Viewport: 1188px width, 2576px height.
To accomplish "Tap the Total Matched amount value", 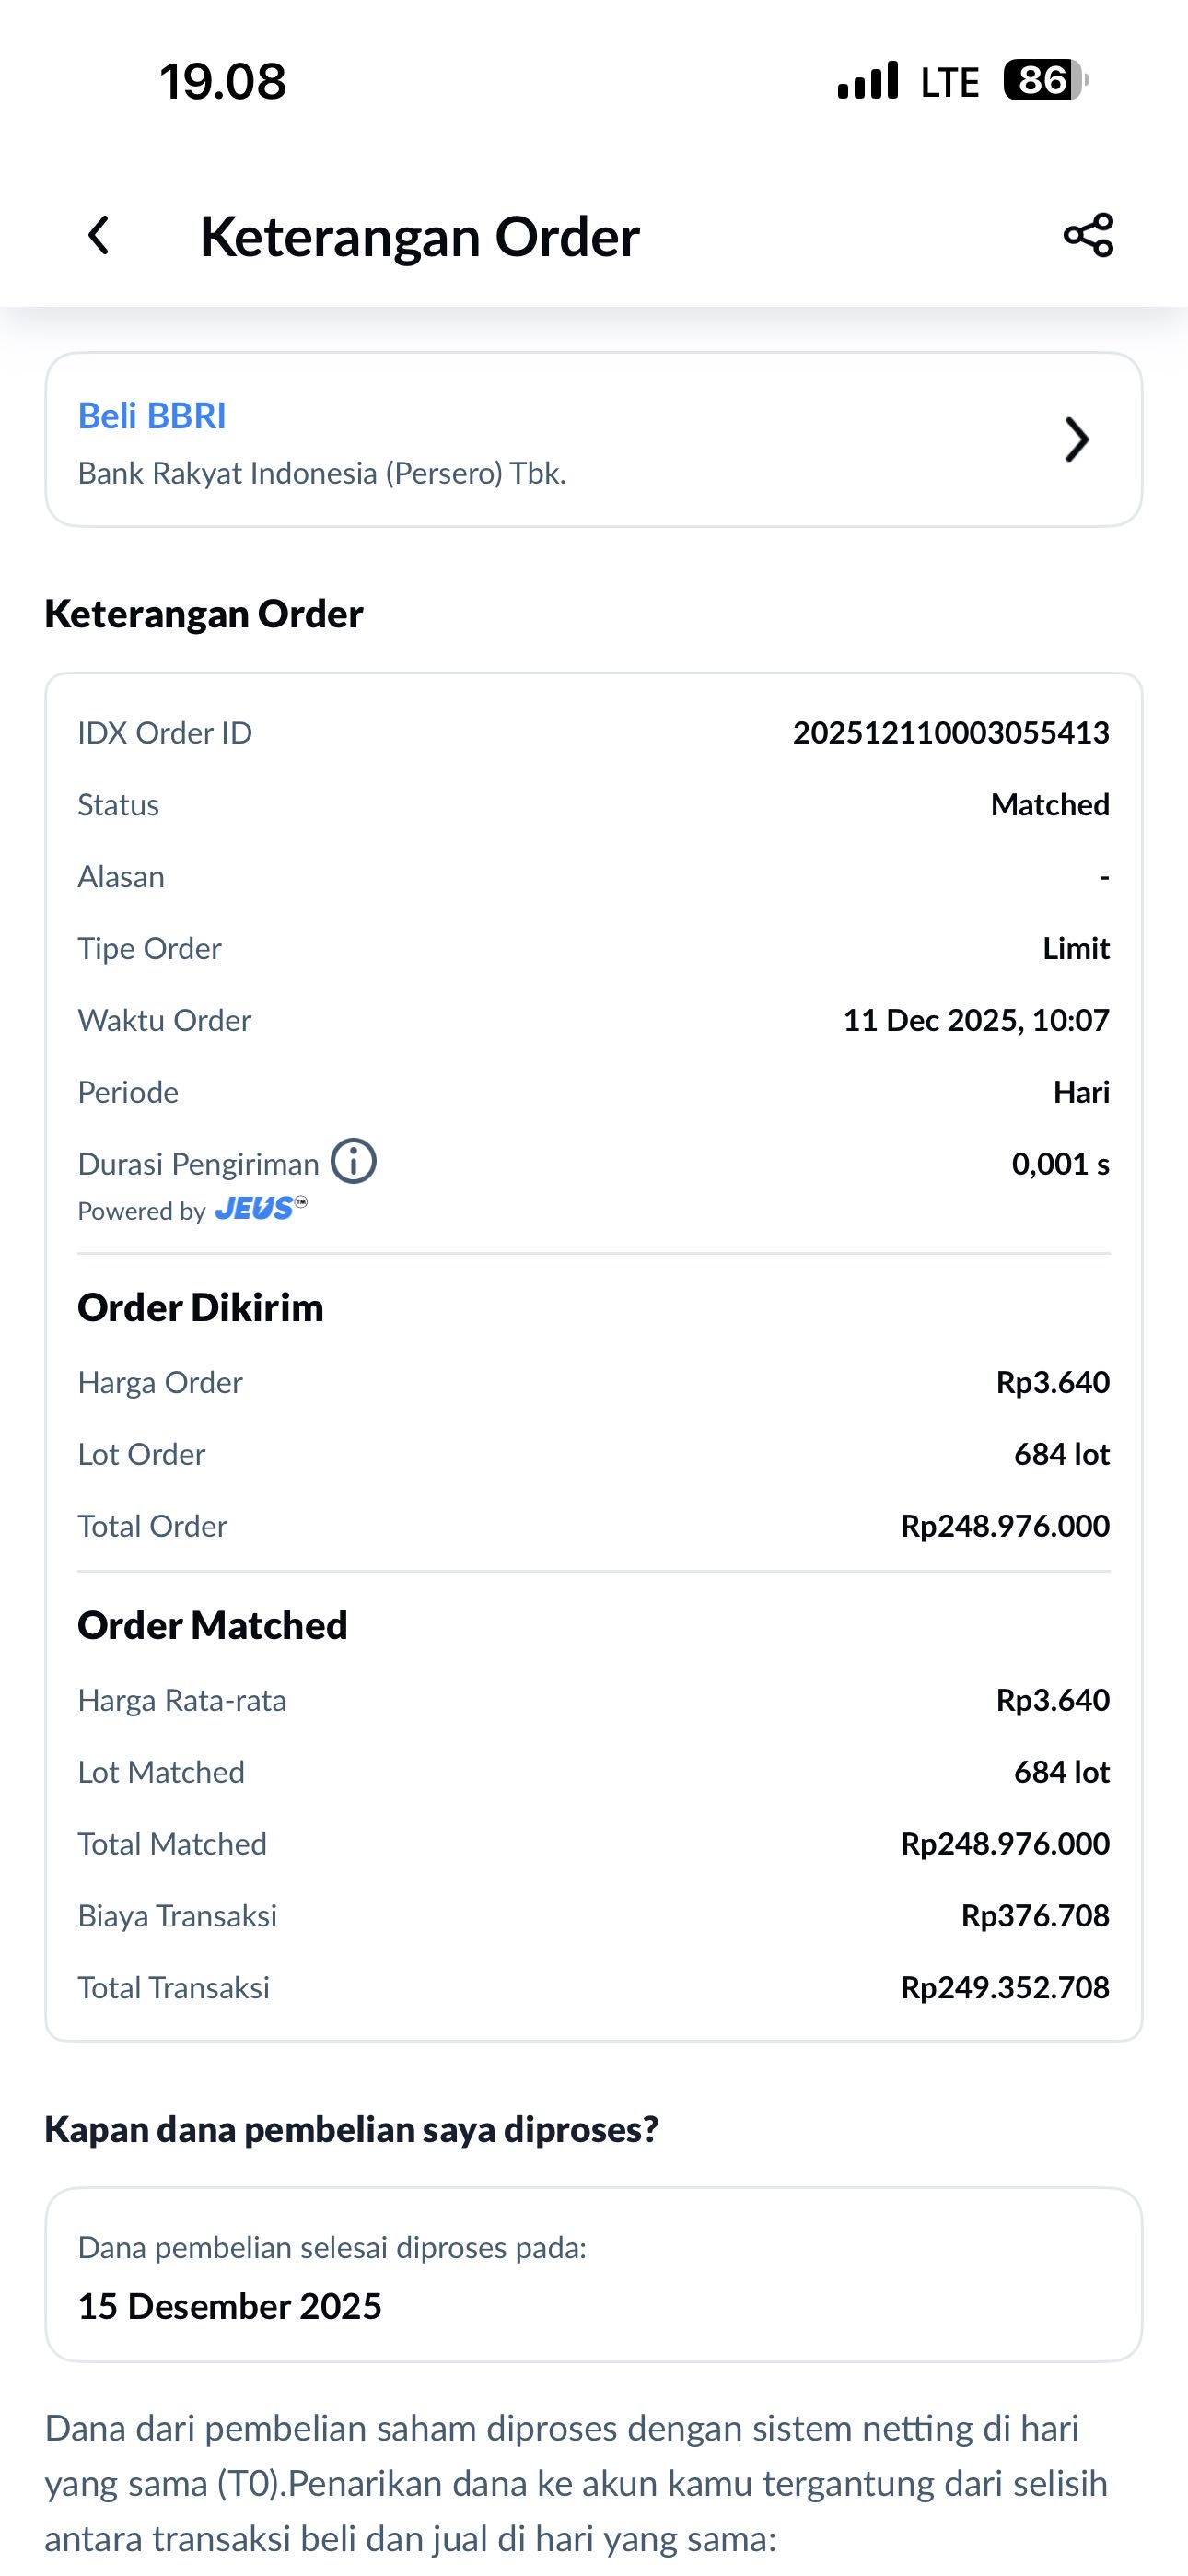I will (x=1005, y=1844).
